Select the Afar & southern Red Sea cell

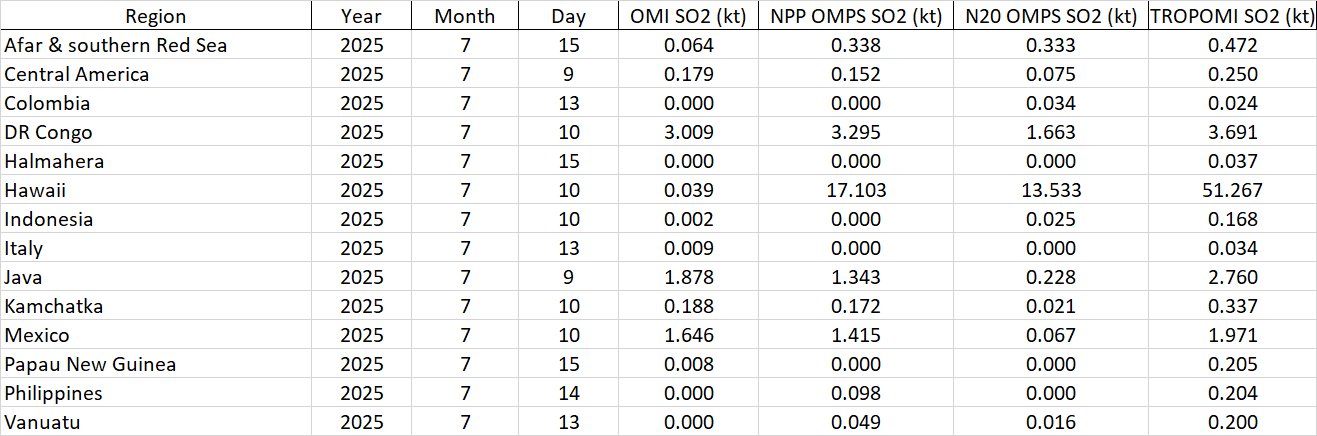coord(116,45)
